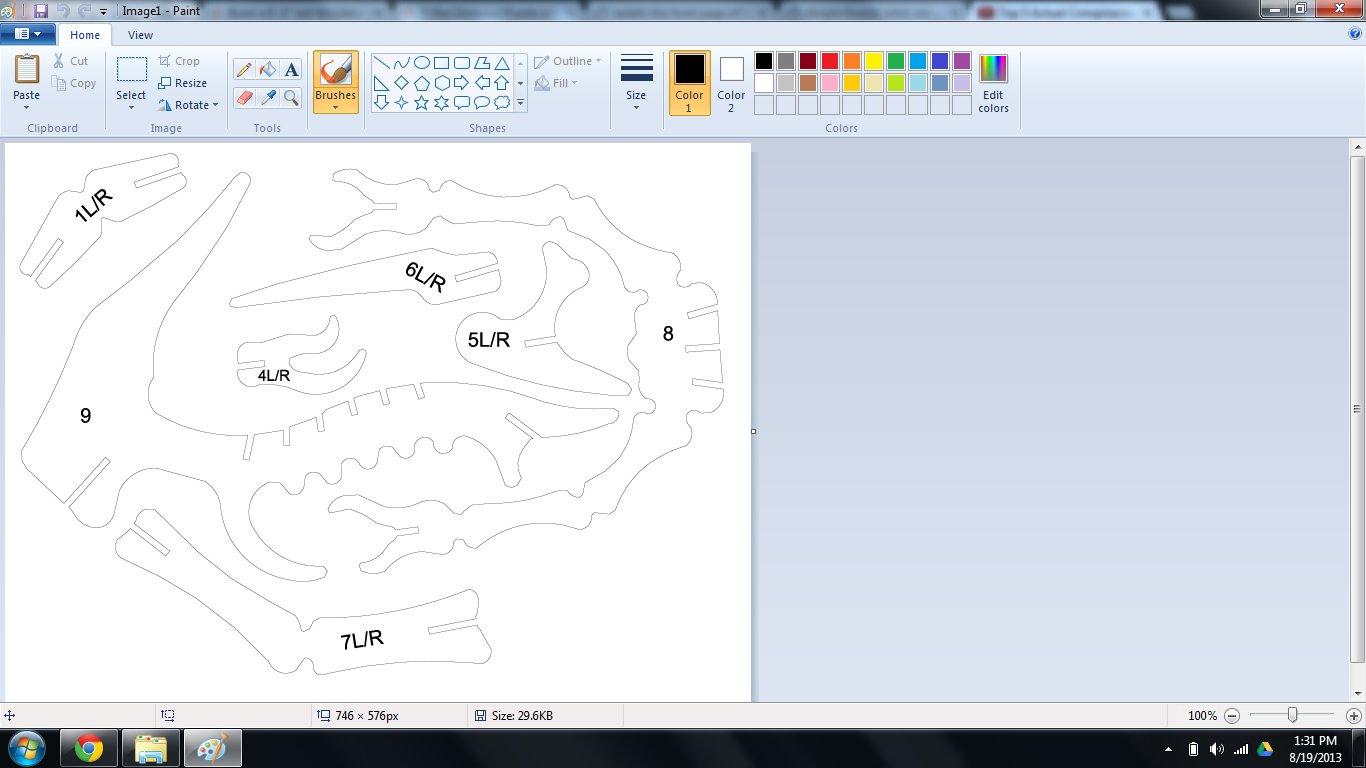Click the Google Drive tray icon
The width and height of the screenshot is (1366, 768).
point(1264,749)
